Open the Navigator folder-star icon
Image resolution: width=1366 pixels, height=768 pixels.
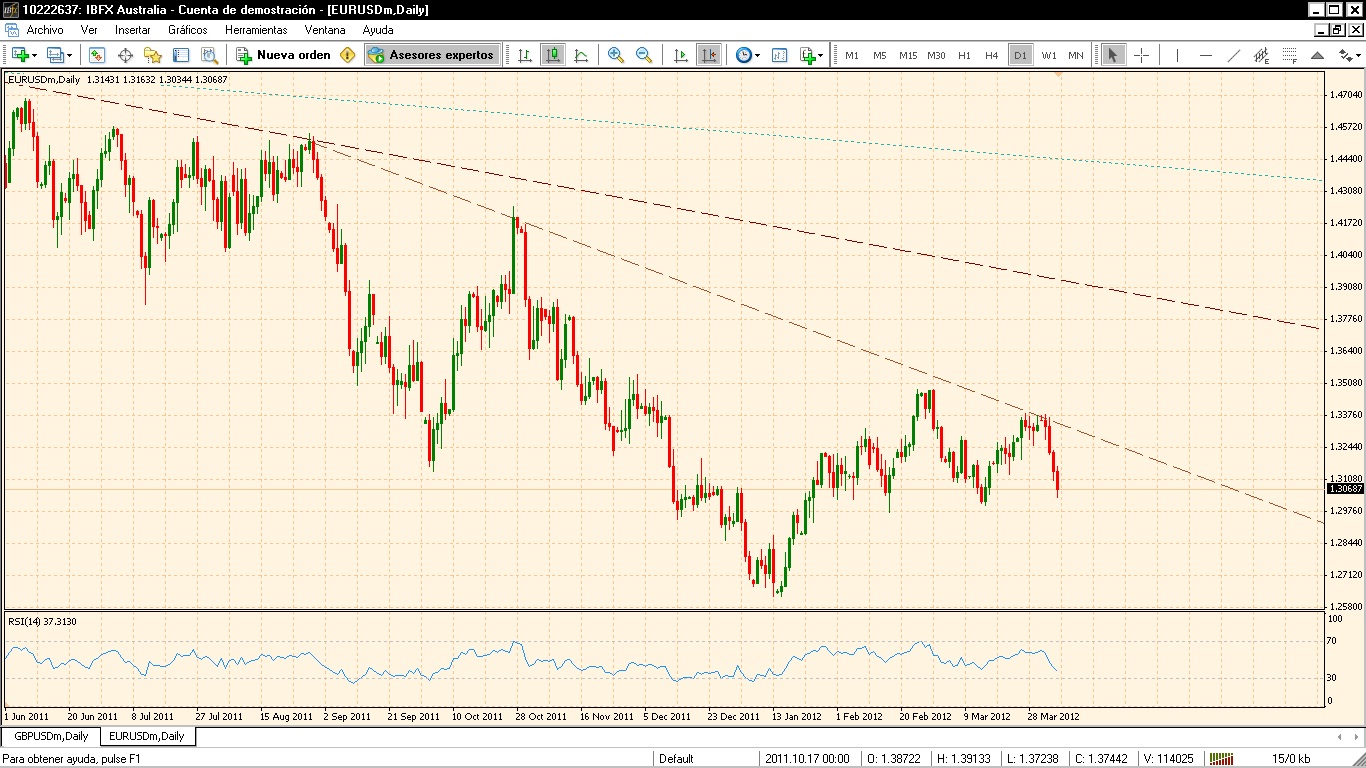point(153,55)
